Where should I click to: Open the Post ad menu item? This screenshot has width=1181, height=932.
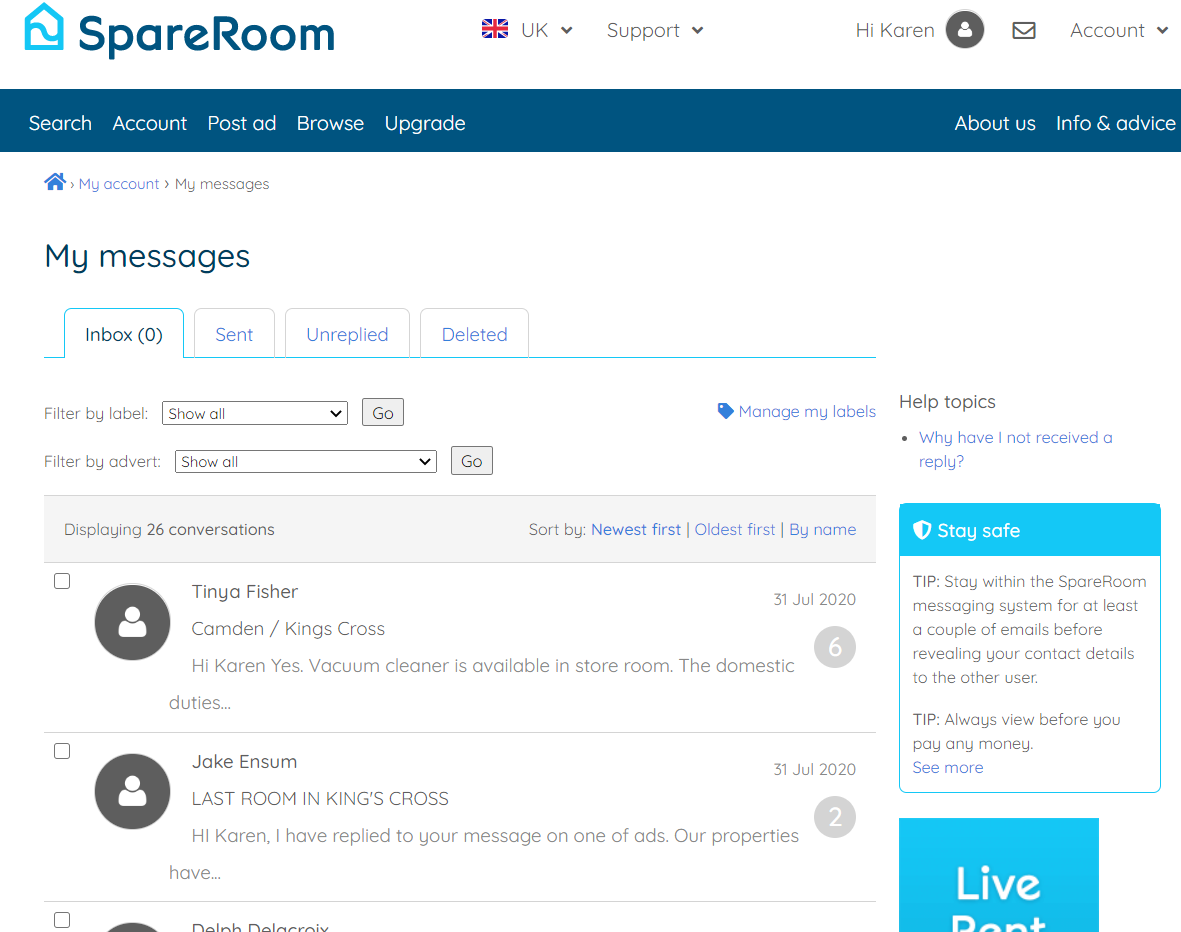tap(242, 123)
